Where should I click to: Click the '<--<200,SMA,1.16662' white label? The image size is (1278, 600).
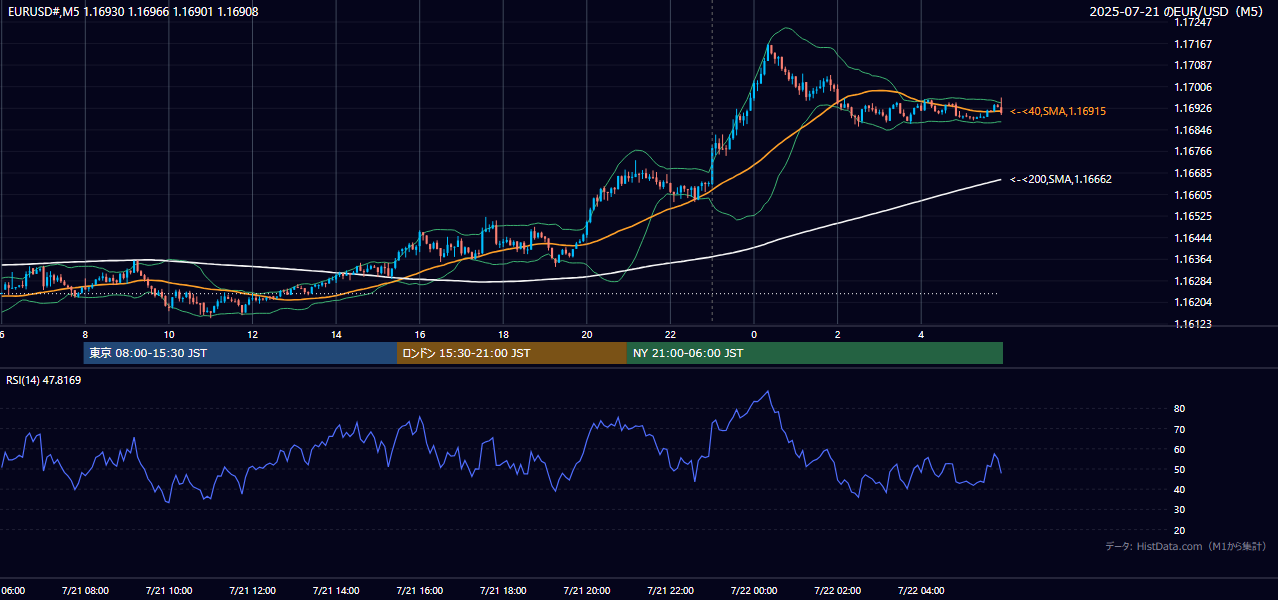click(x=1060, y=179)
